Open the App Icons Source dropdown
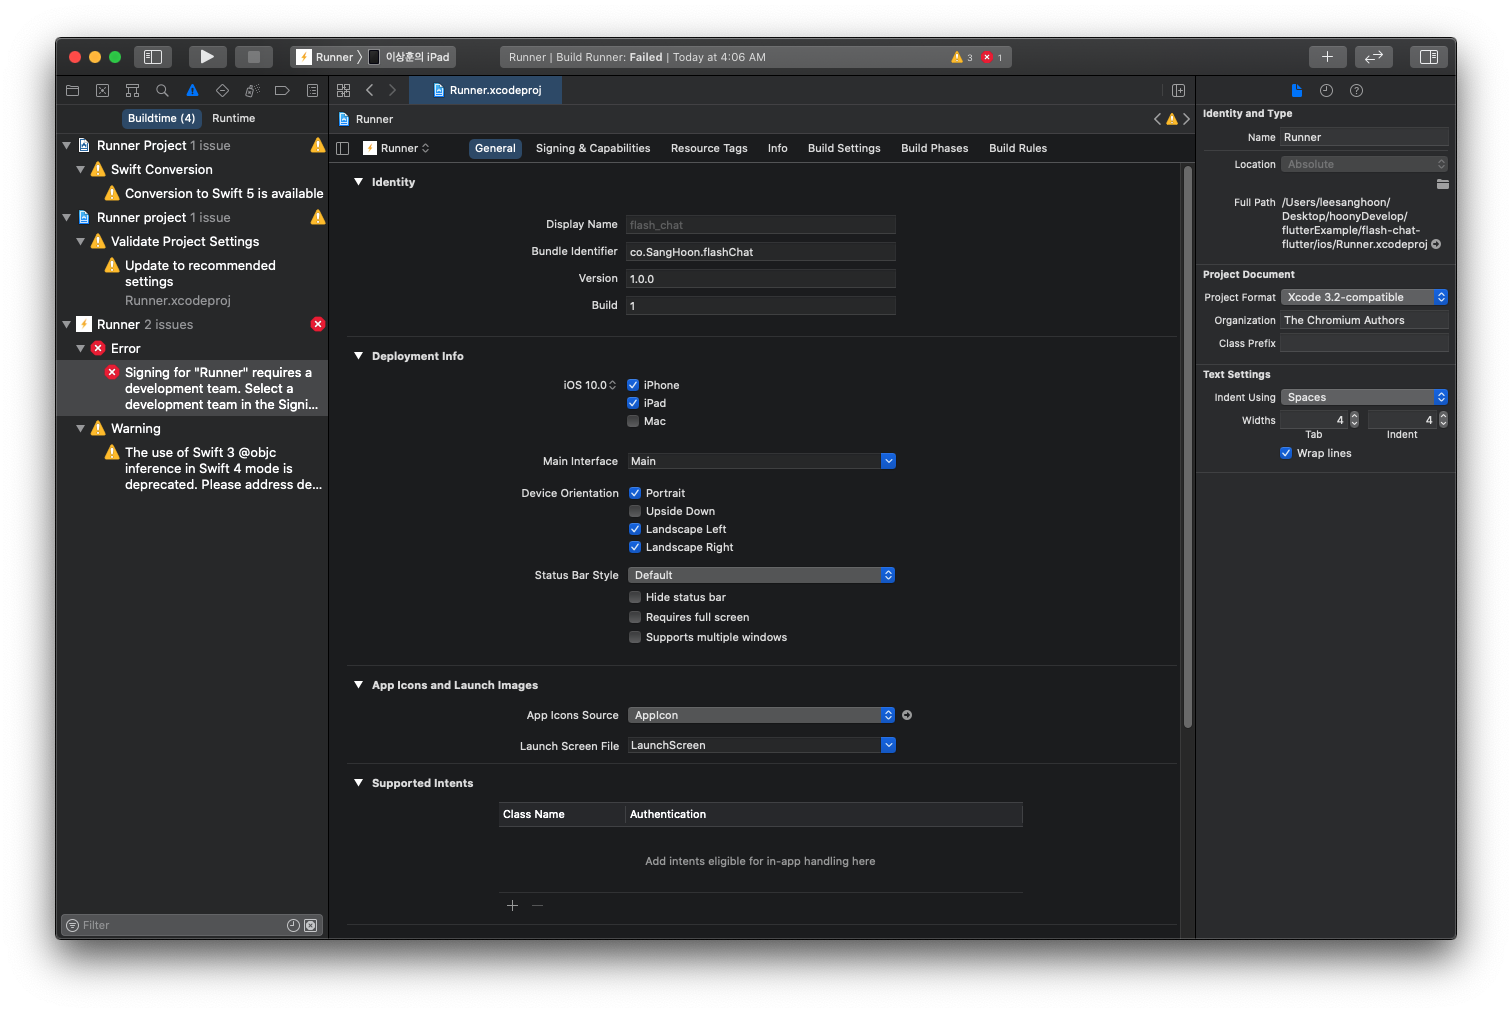Viewport: 1512px width, 1013px height. [761, 715]
